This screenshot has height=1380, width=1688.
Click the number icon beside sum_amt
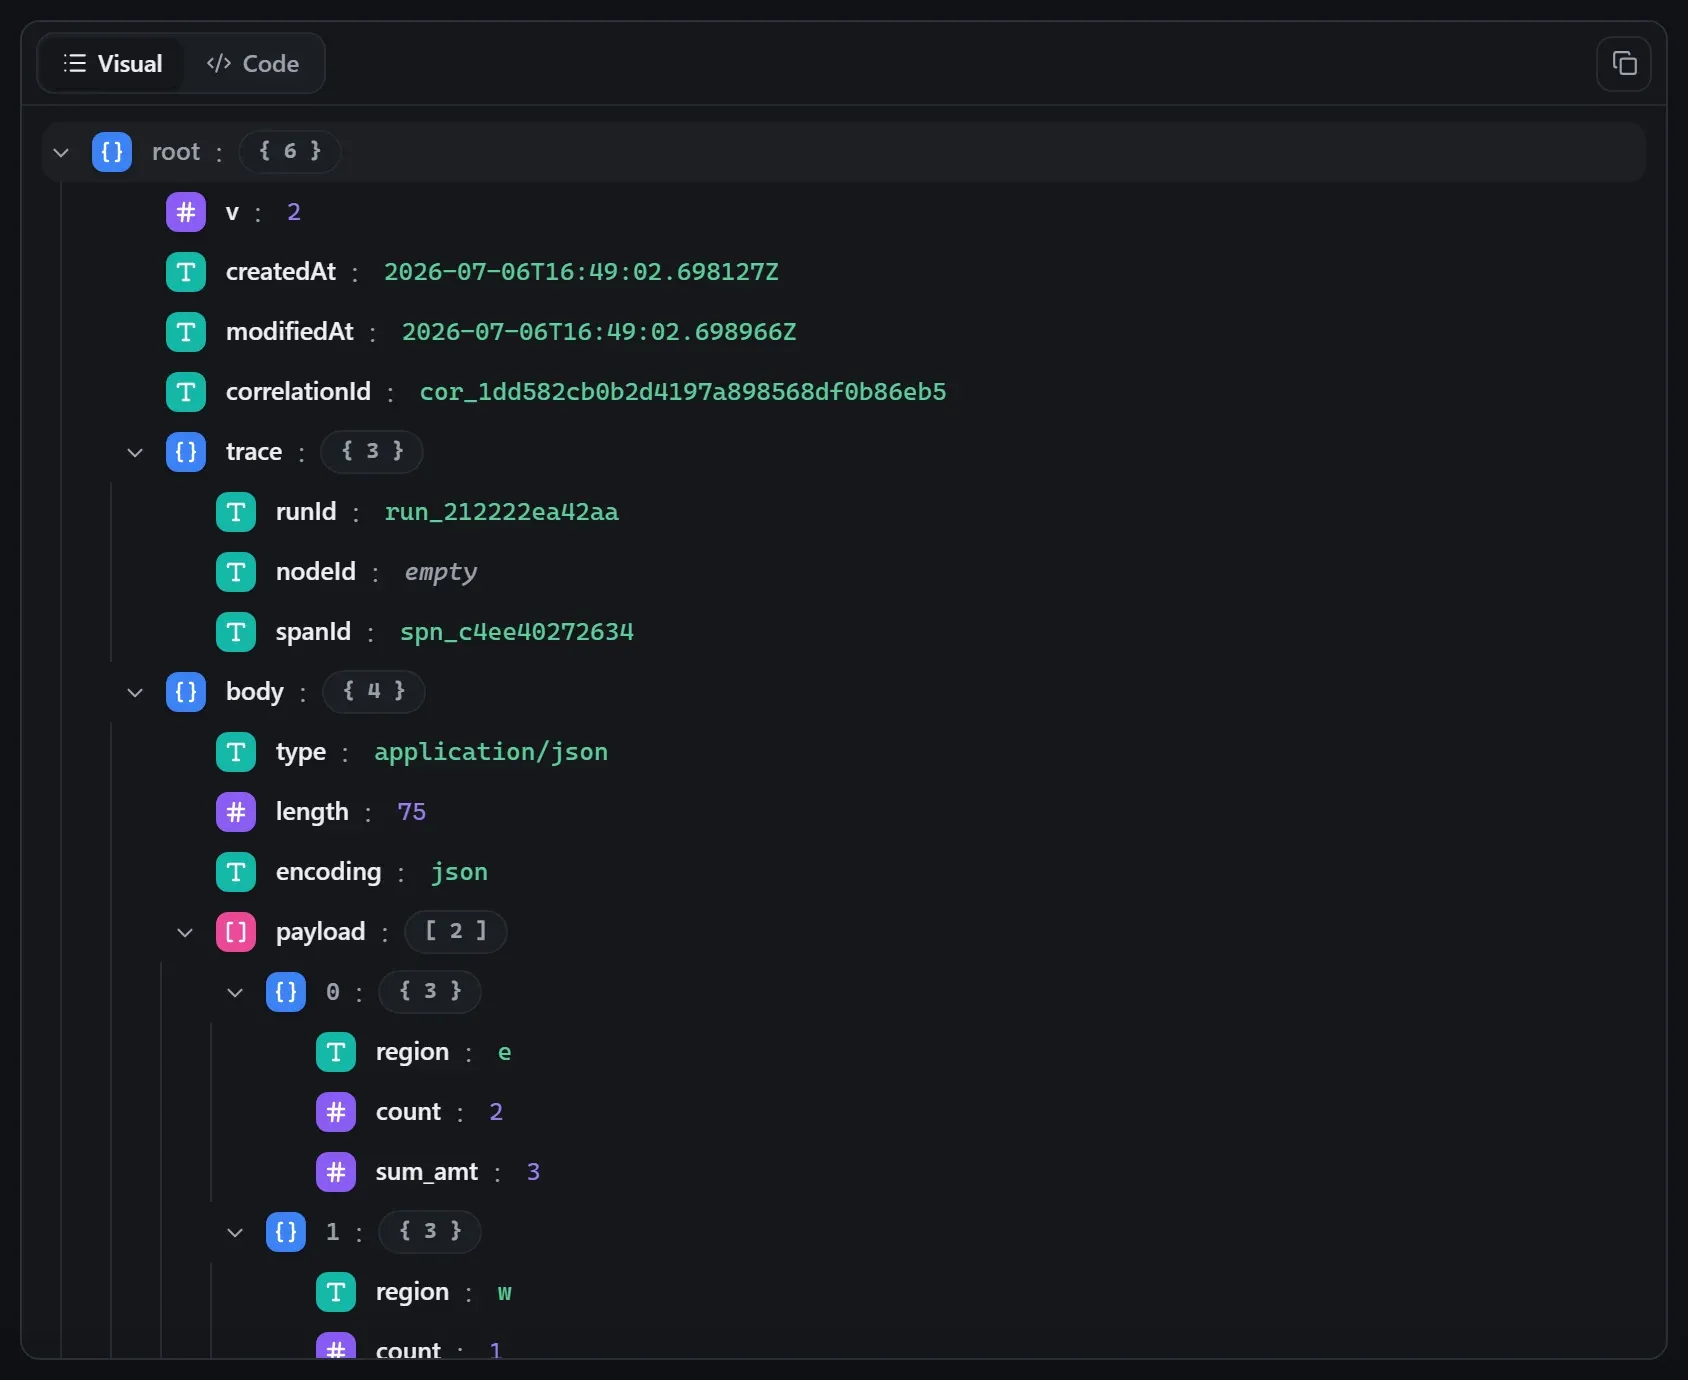coord(336,1172)
